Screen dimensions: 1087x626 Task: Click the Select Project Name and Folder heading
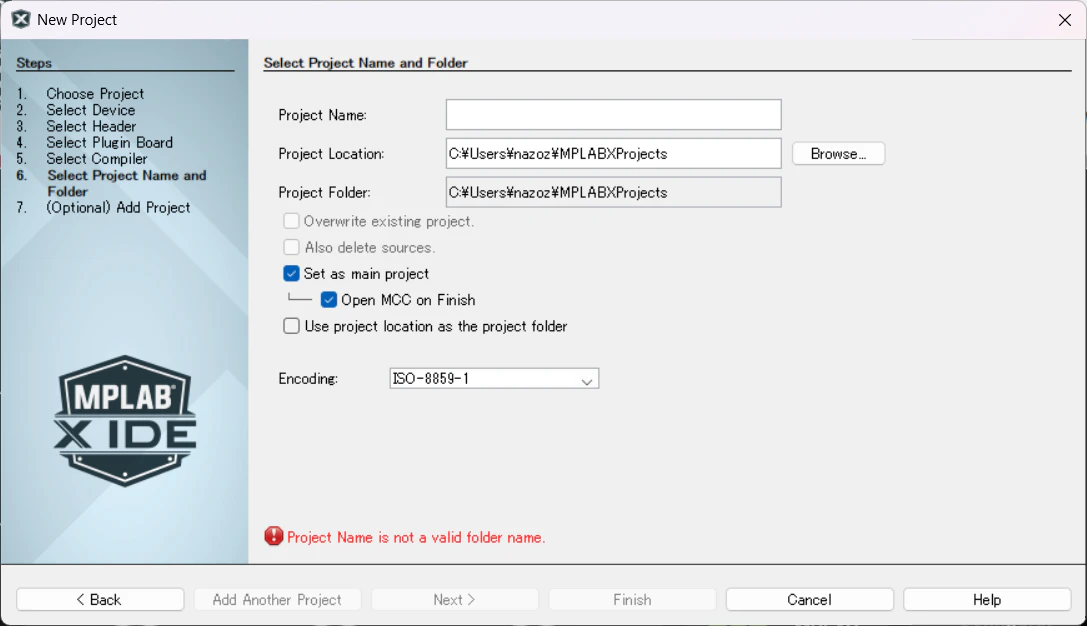click(x=365, y=63)
